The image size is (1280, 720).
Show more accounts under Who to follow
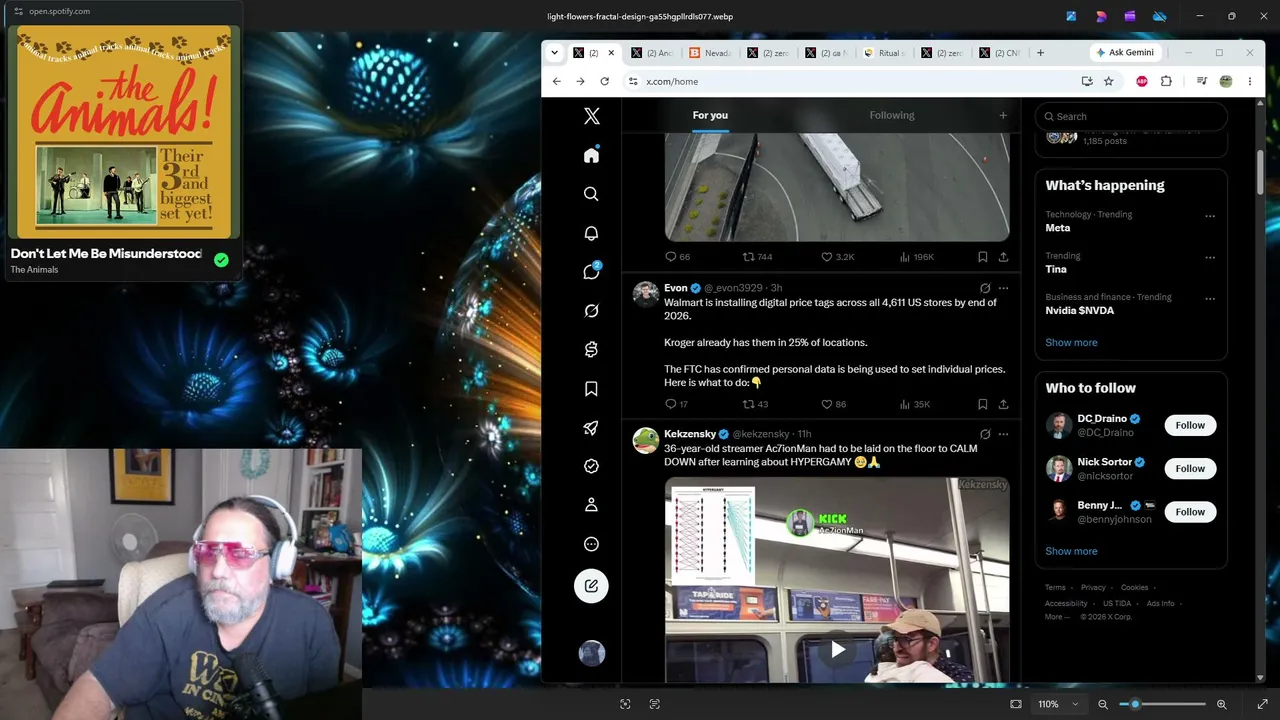click(x=1071, y=551)
